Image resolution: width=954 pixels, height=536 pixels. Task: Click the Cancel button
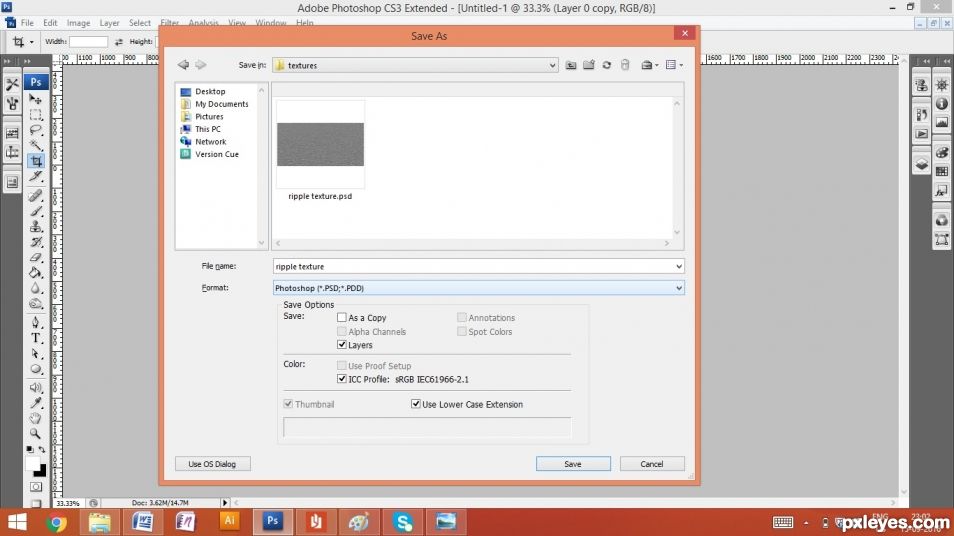tap(652, 464)
